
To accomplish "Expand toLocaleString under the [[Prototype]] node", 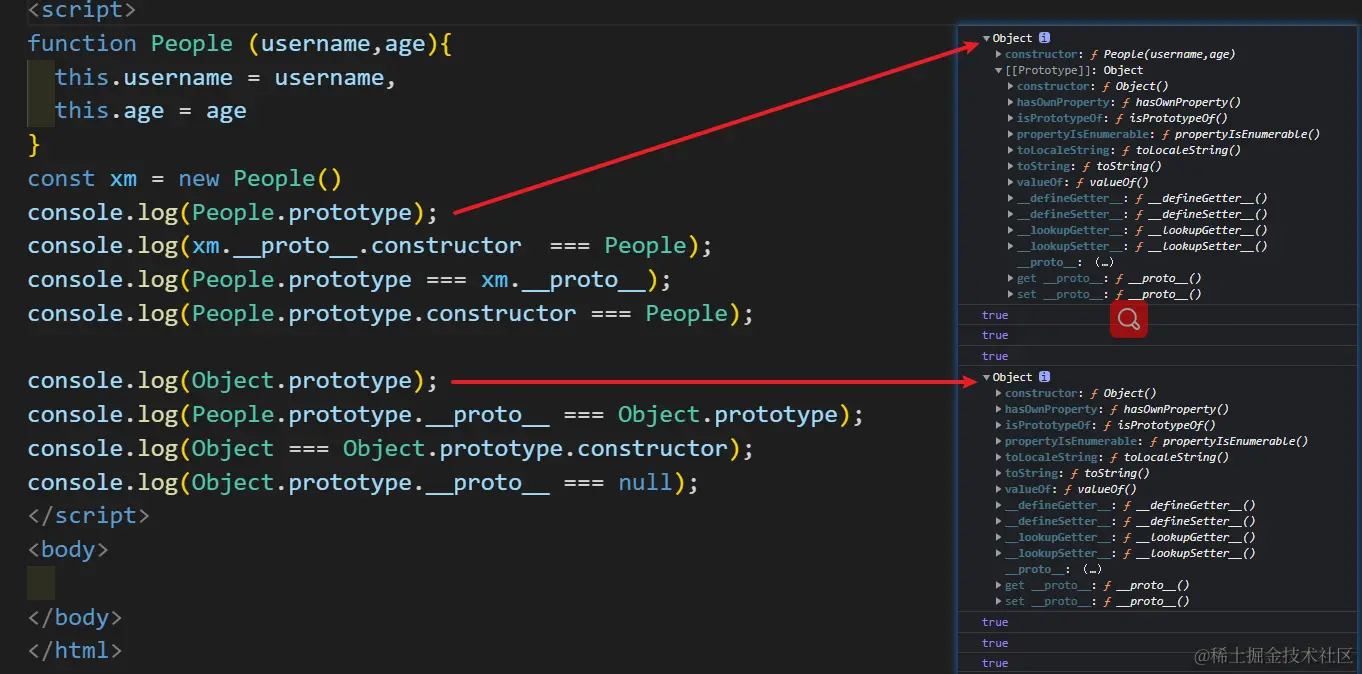I will [1011, 150].
